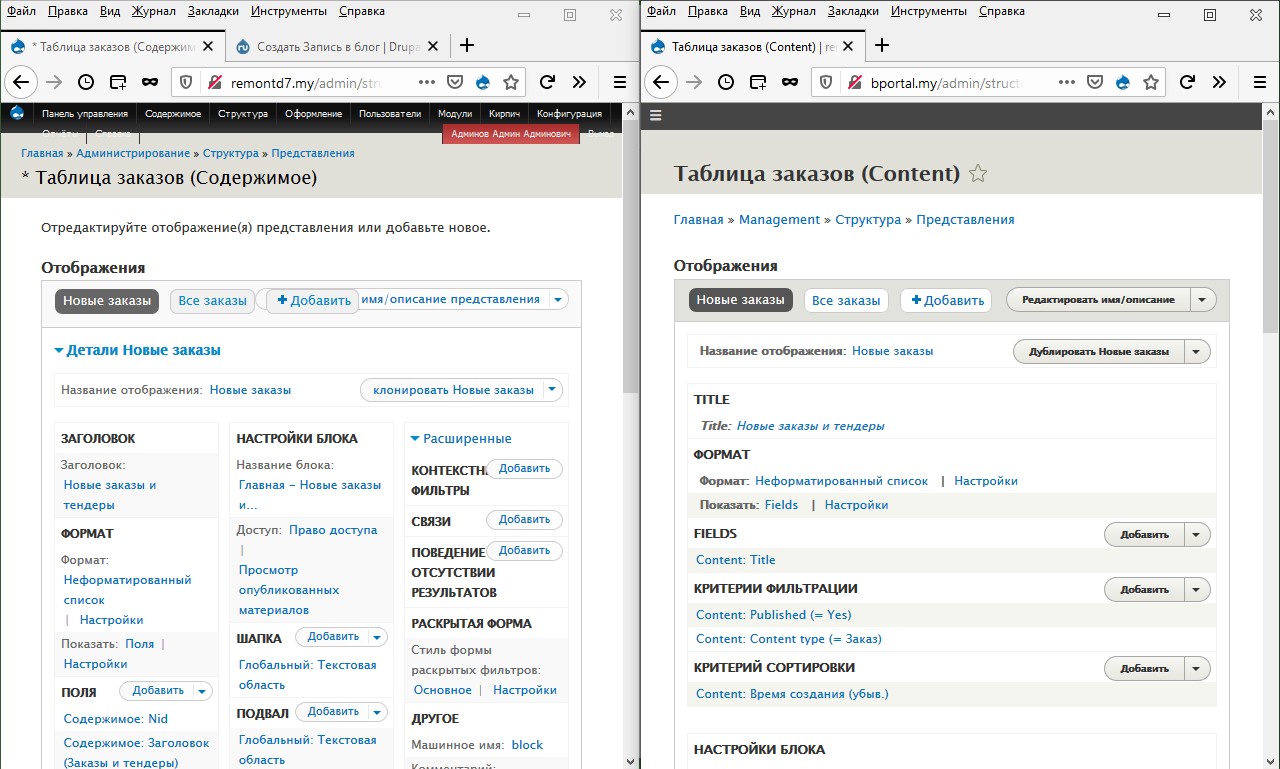Add to shortcuts star beside Таблица заказов (Content)
The width and height of the screenshot is (1280, 769).
coord(978,174)
